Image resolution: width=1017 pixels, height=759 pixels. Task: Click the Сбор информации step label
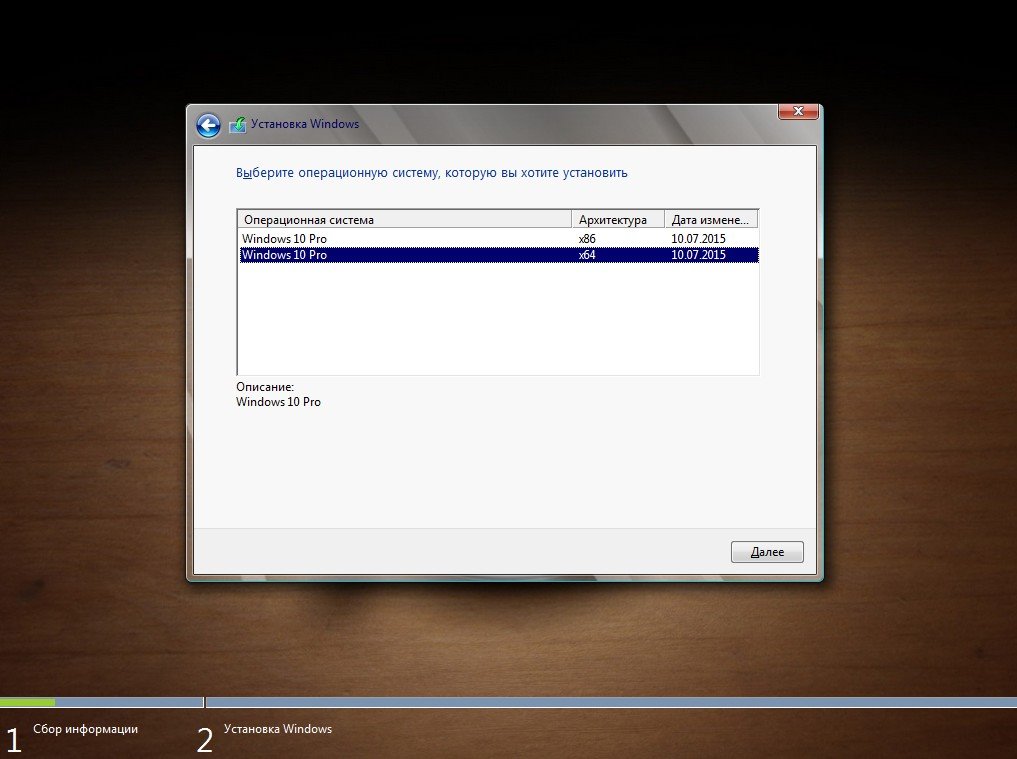(x=86, y=729)
